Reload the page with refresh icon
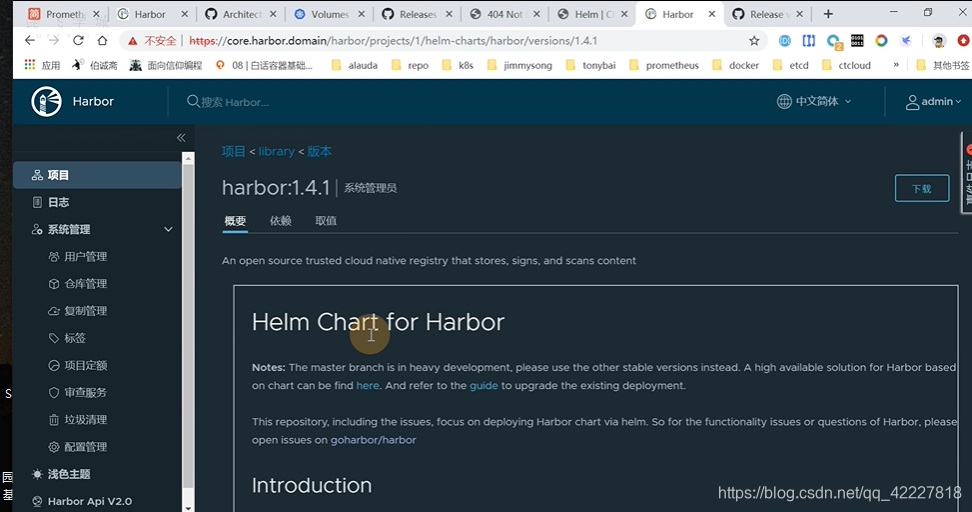Viewport: 972px width, 512px height. tap(78, 41)
